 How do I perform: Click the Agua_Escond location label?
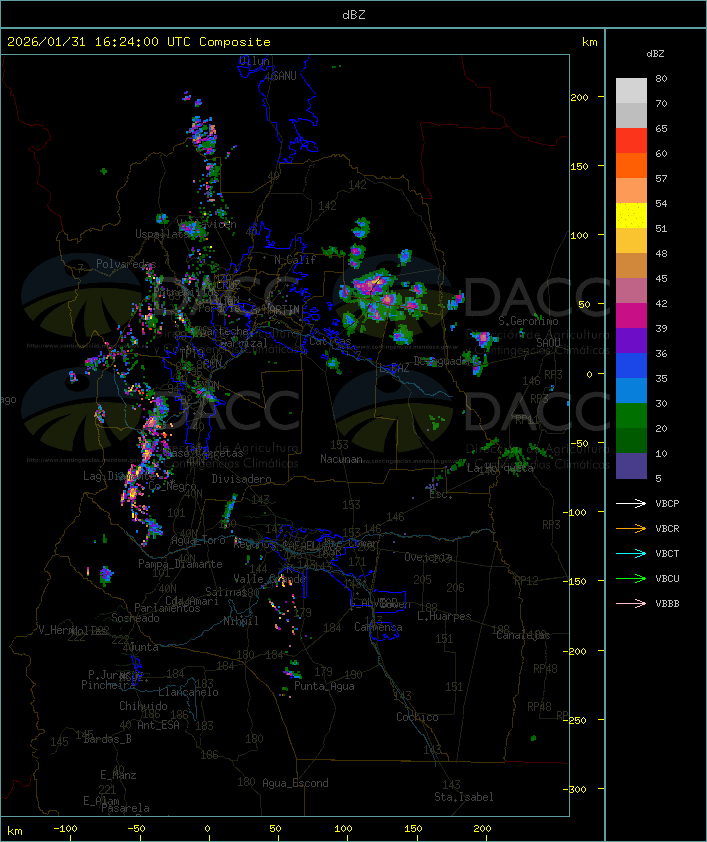(x=295, y=783)
